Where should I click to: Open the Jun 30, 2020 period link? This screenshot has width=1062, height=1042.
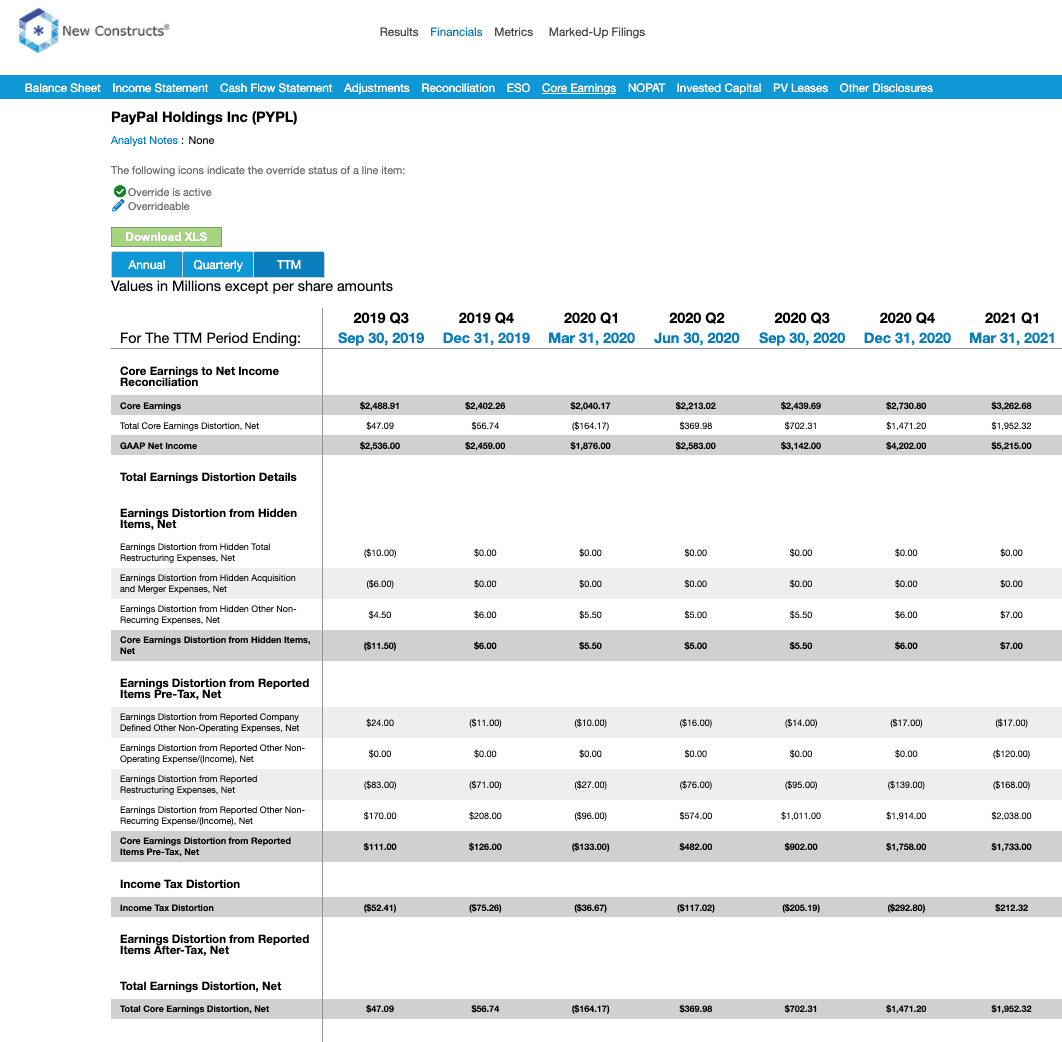[x=696, y=338]
